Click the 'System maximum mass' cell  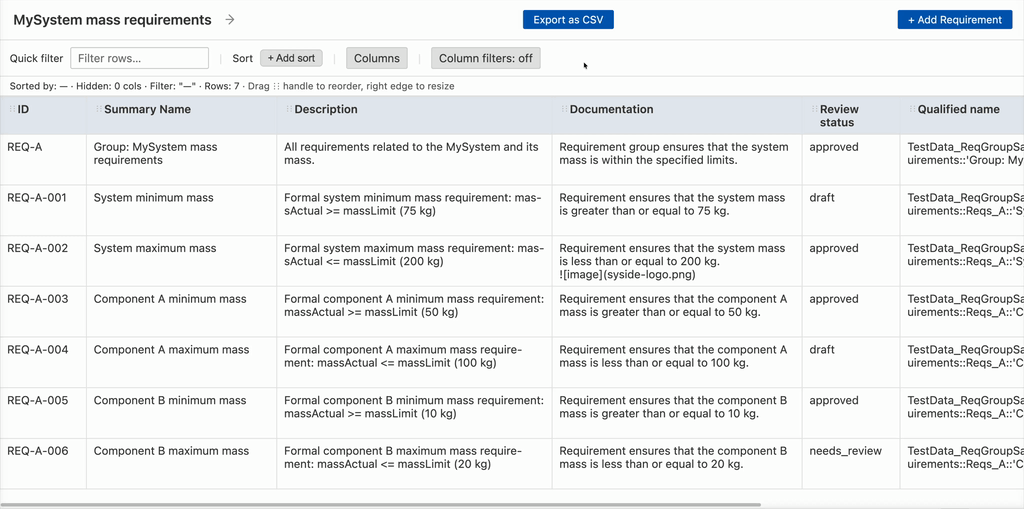182,261
